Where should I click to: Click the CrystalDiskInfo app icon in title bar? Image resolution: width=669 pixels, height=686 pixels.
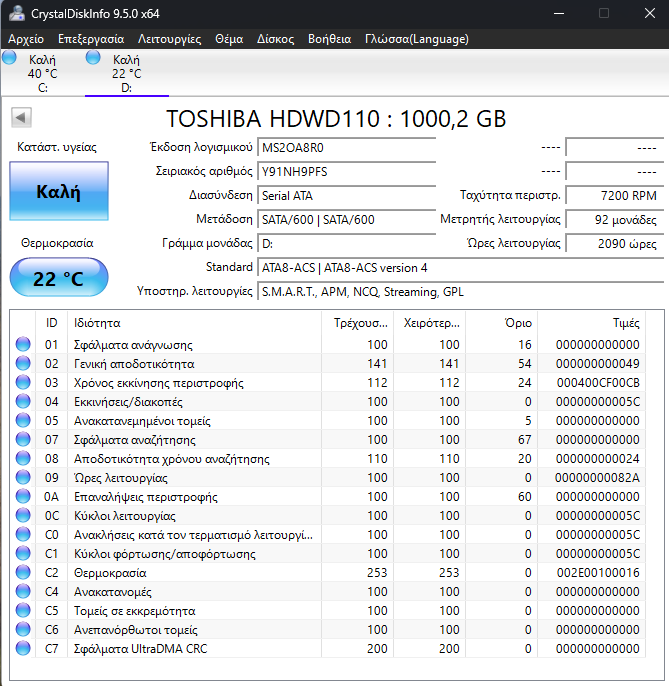17,13
